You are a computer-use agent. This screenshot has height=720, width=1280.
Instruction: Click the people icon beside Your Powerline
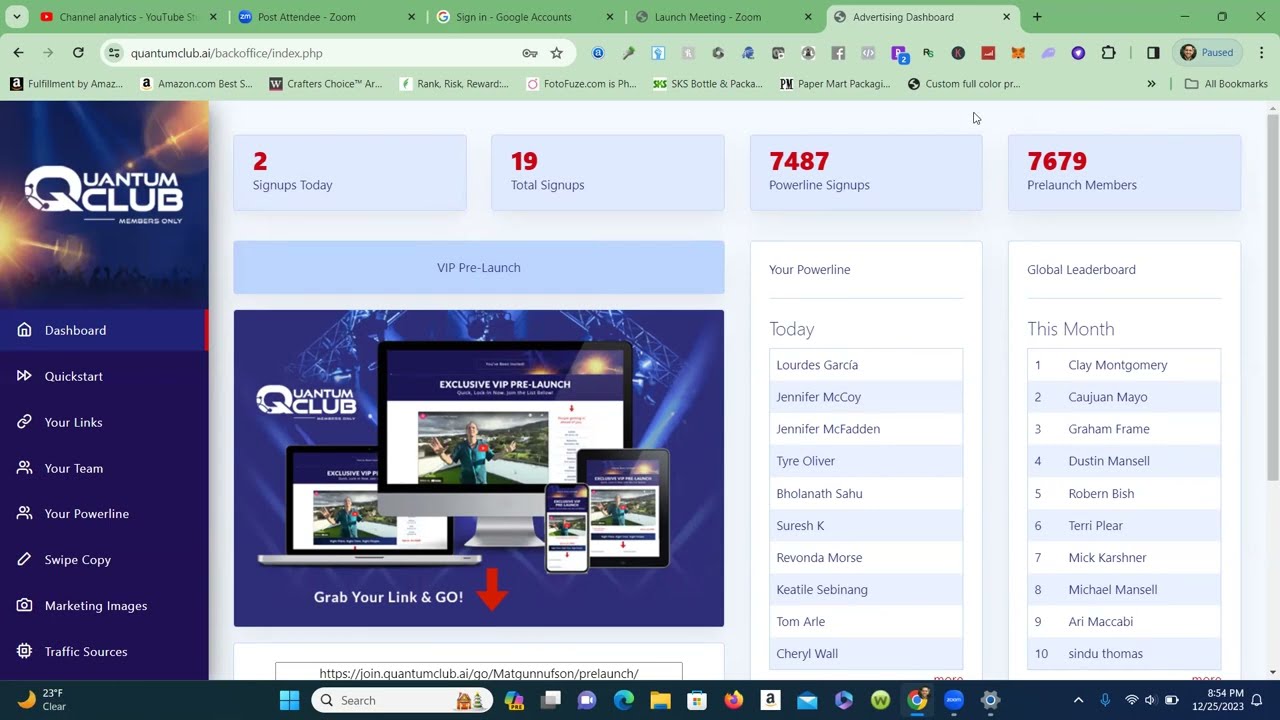click(x=24, y=514)
